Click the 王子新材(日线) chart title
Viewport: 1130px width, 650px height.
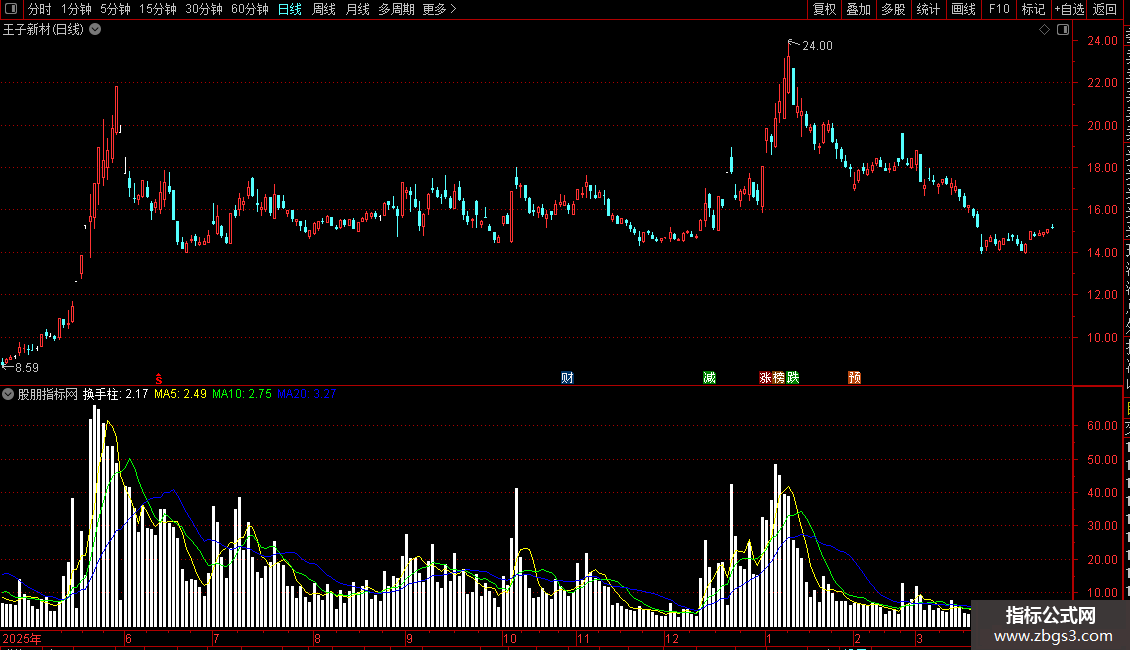tap(43, 30)
